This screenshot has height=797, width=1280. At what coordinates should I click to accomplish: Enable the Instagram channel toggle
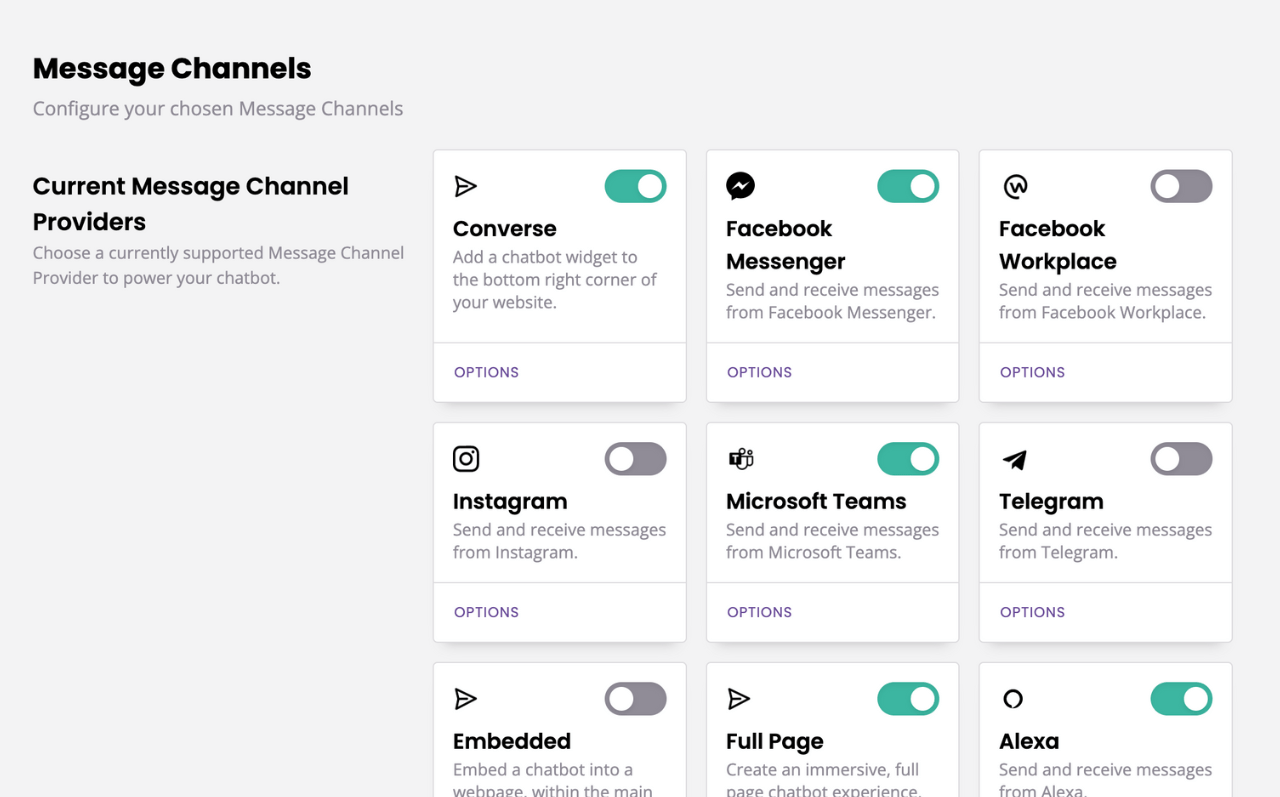tap(635, 458)
